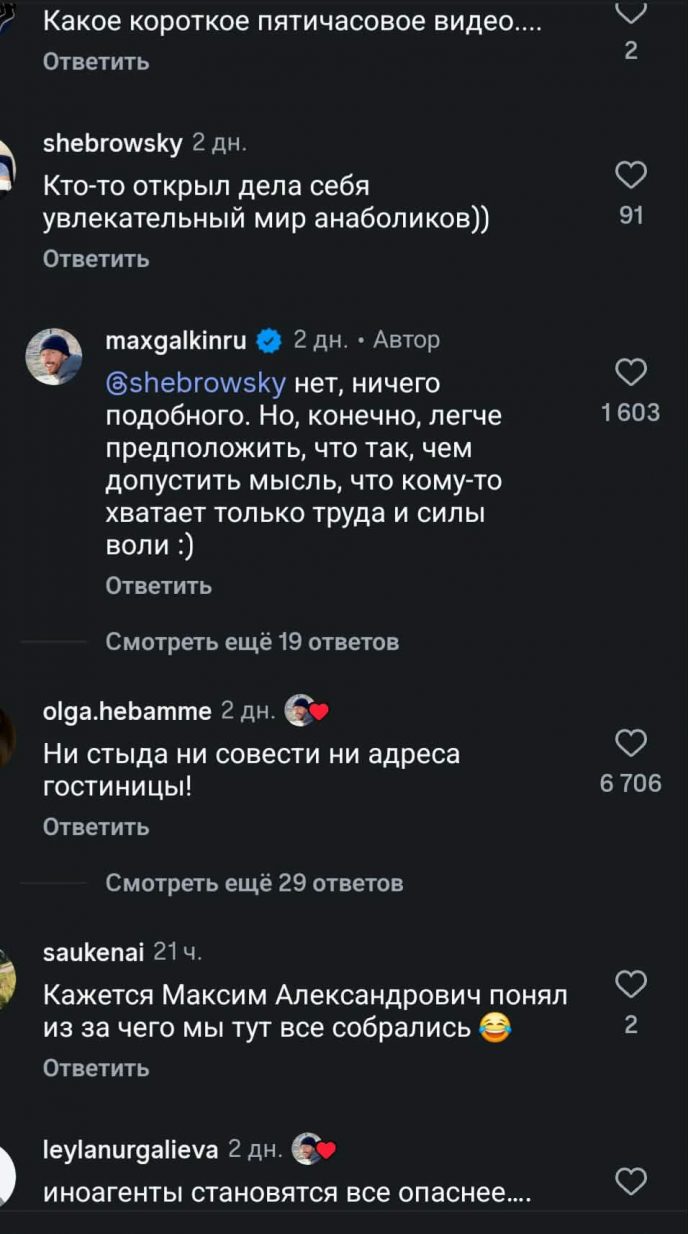The width and height of the screenshot is (688, 1234).
Task: Reply to olga.hebamme's comment
Action: click(96, 827)
